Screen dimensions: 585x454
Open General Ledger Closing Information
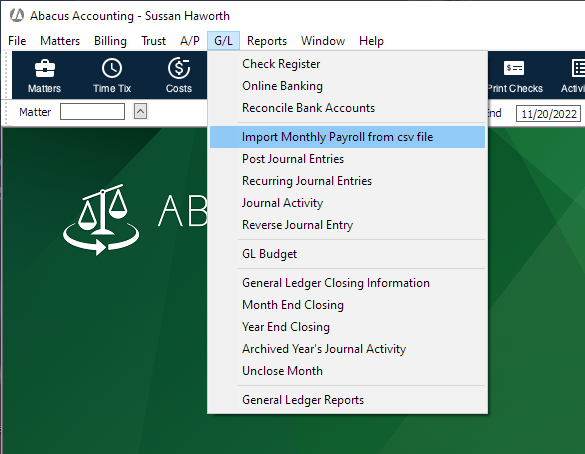pos(347,283)
